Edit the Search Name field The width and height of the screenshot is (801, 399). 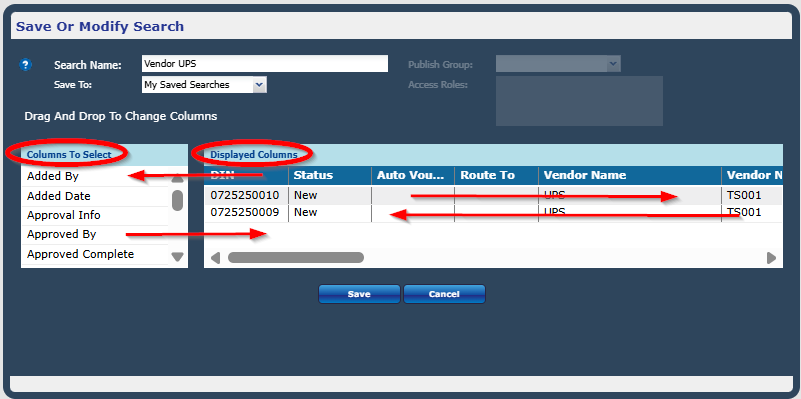pyautogui.click(x=265, y=64)
